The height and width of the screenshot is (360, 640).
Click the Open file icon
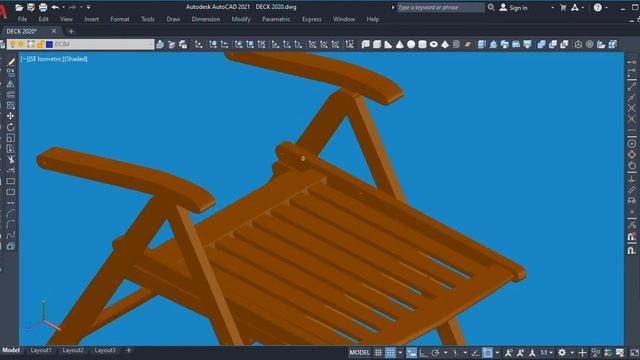(x=19, y=7)
